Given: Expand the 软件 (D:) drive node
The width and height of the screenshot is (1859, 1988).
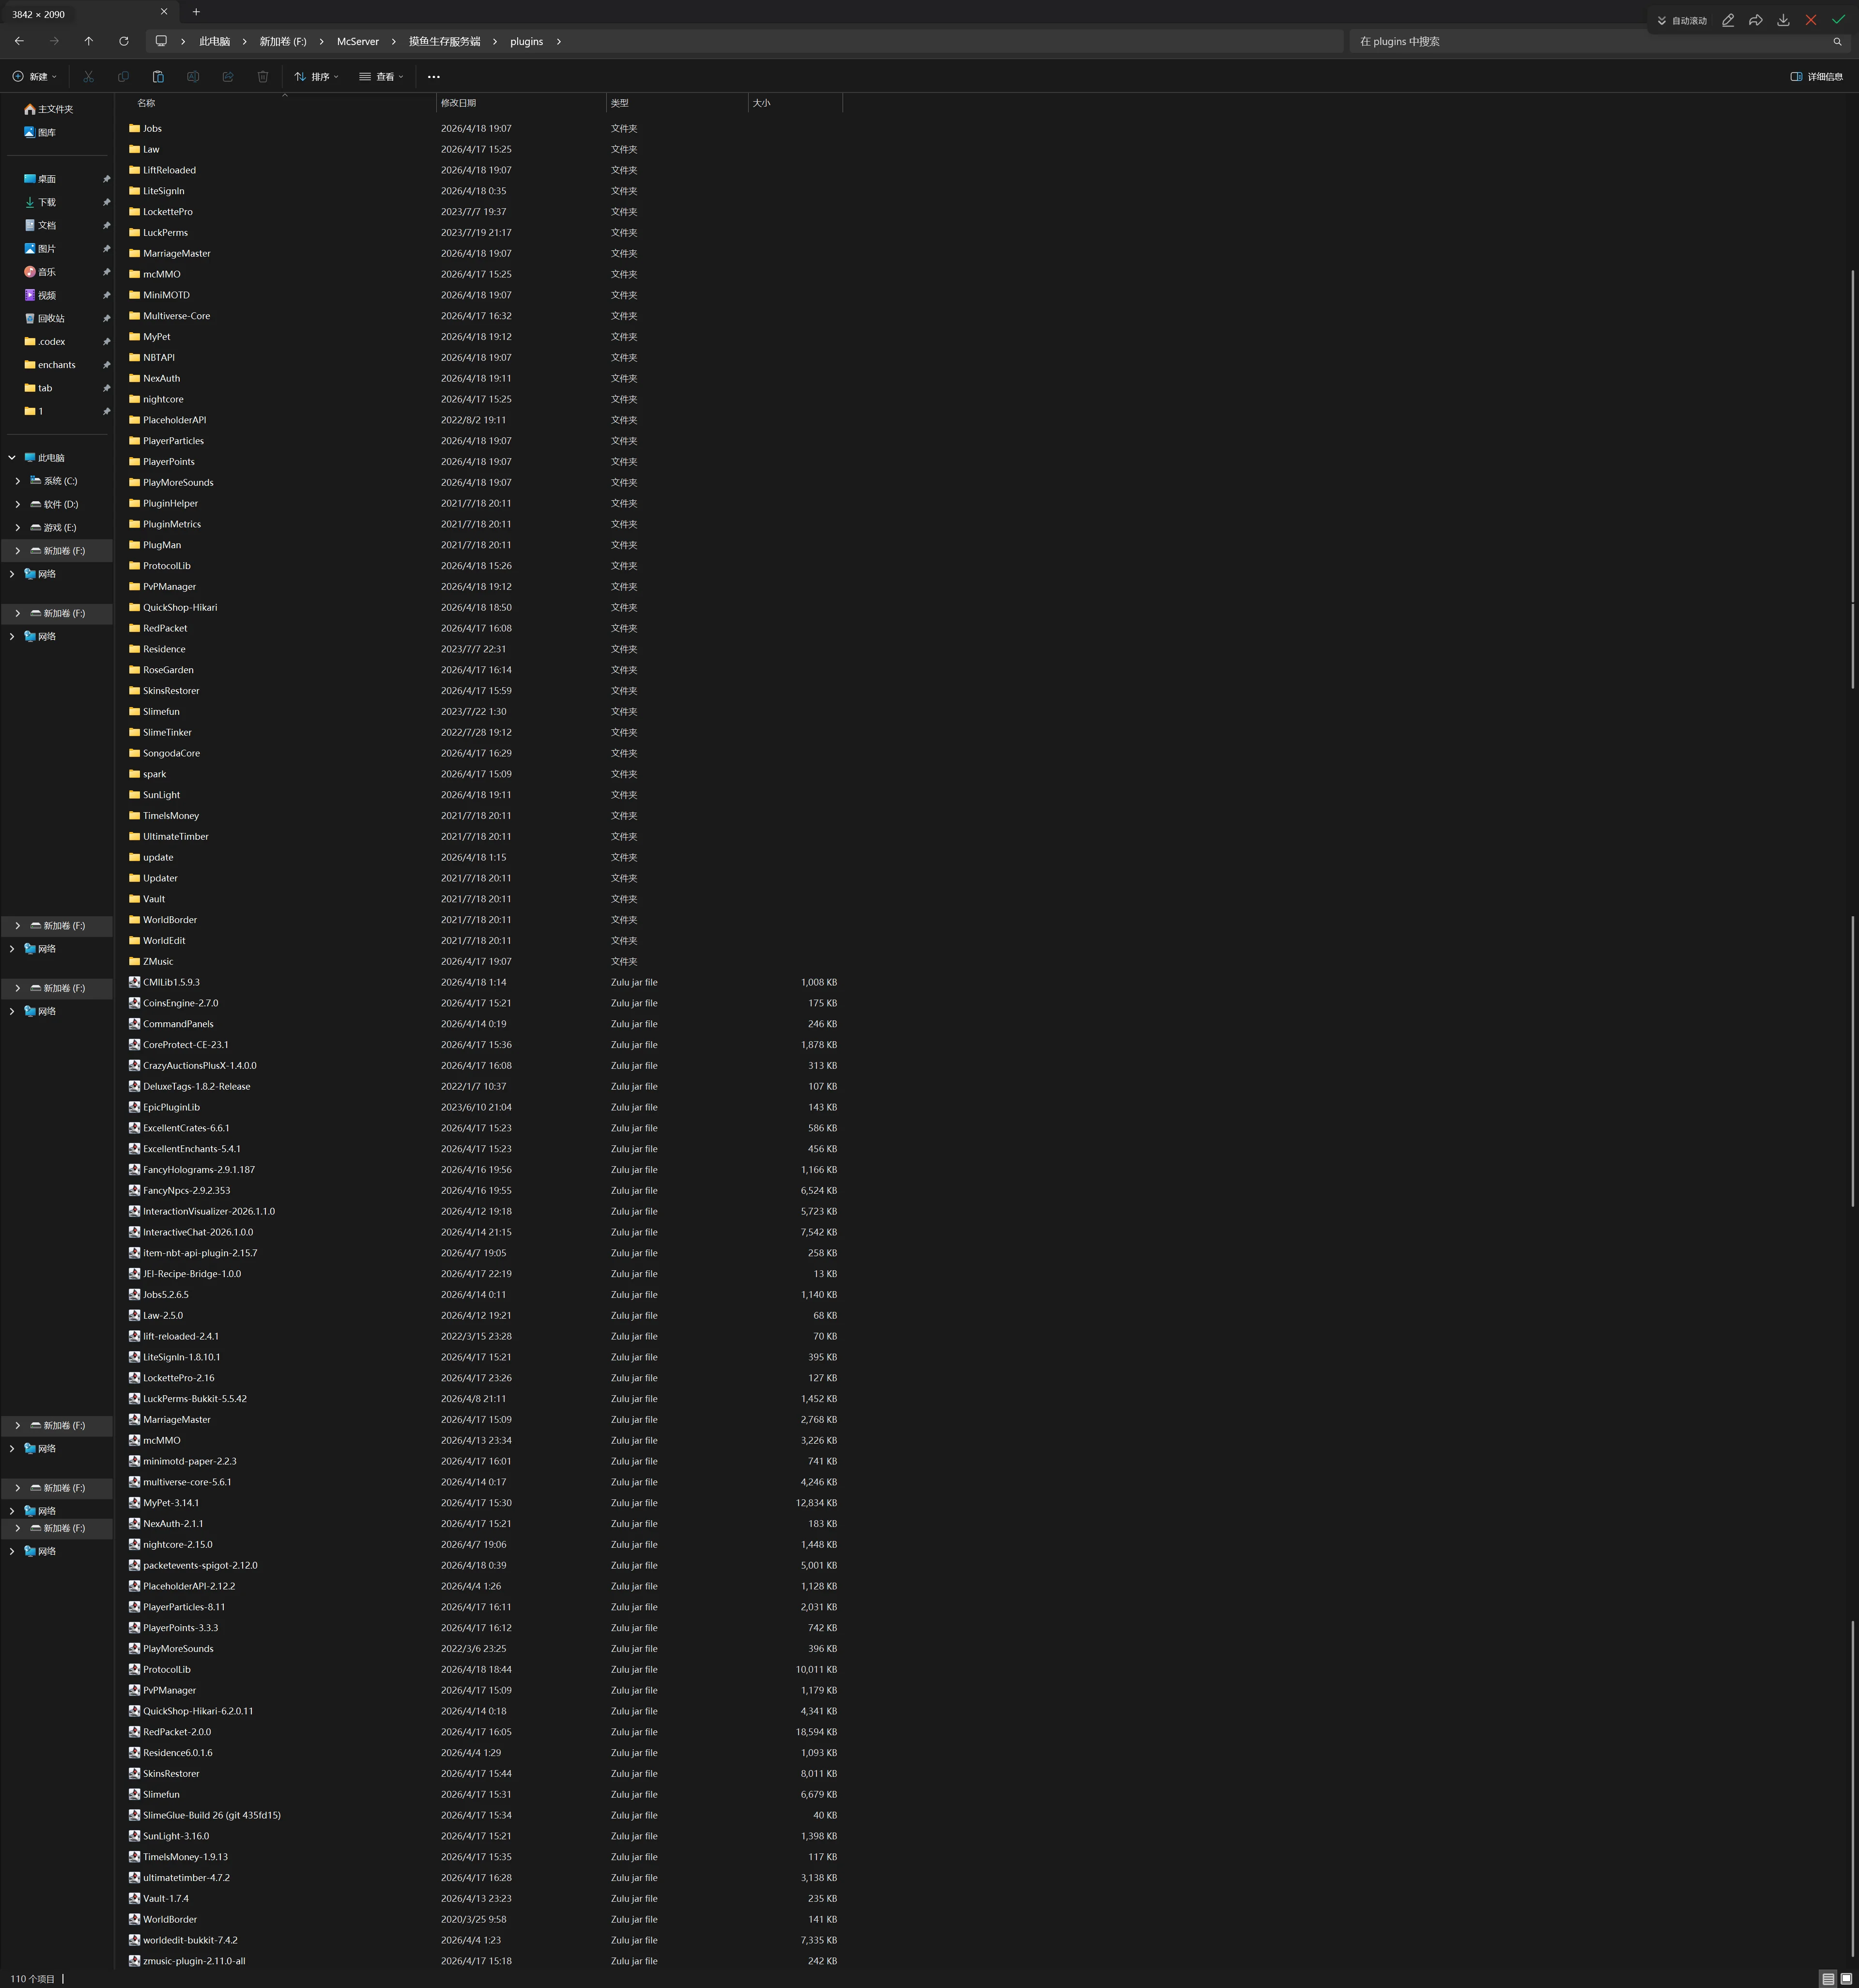Looking at the screenshot, I should click(x=17, y=504).
